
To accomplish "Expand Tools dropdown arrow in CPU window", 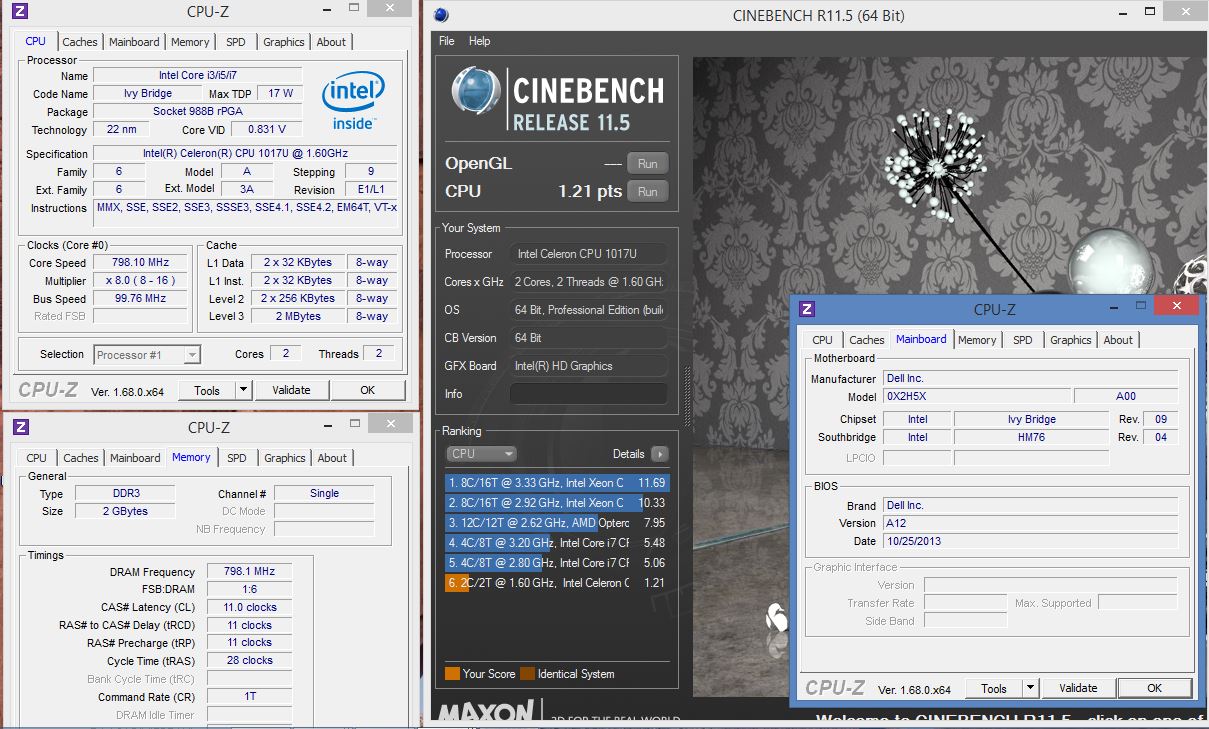I will [x=243, y=390].
